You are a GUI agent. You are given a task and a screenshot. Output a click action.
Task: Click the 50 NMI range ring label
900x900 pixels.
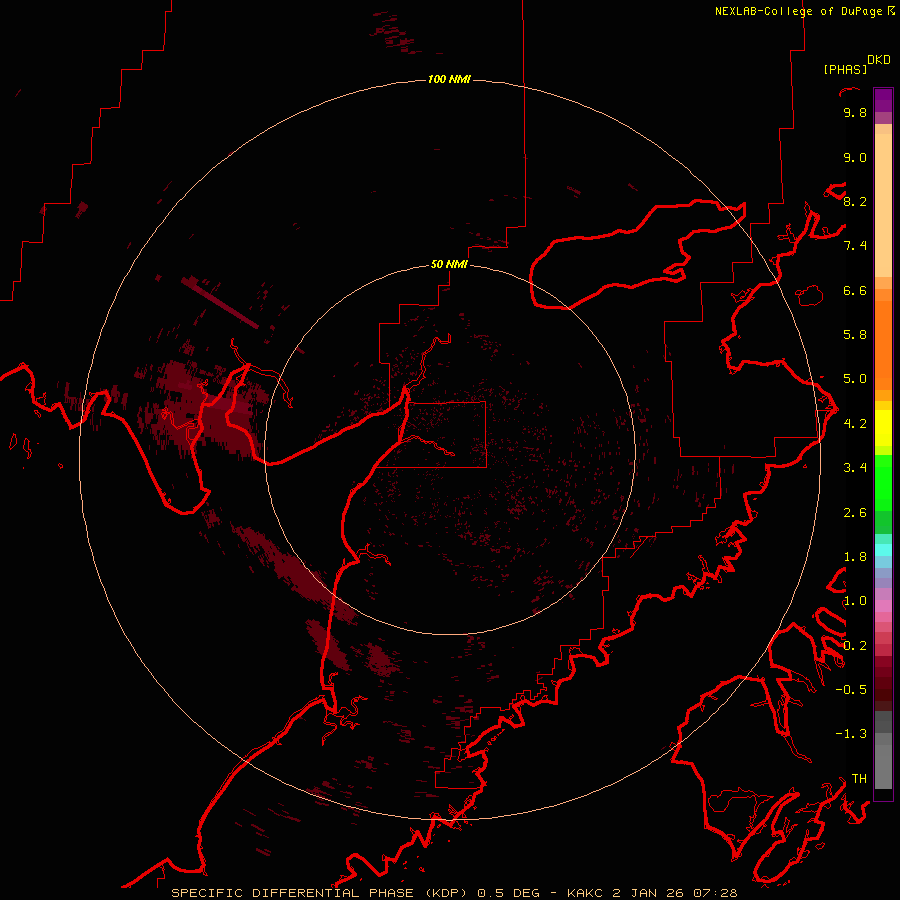449,264
